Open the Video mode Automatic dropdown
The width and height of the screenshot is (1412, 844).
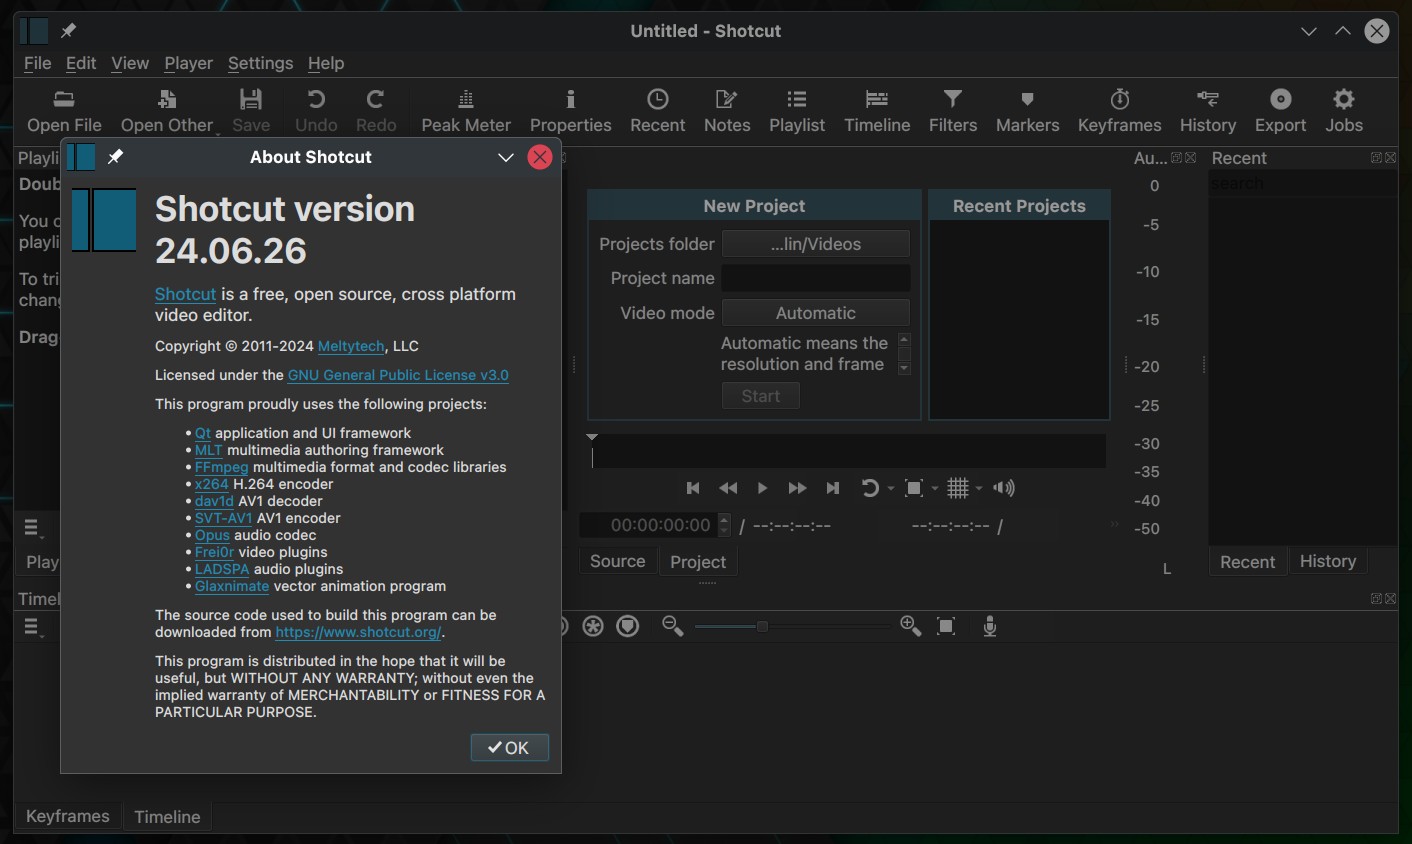[x=816, y=313]
